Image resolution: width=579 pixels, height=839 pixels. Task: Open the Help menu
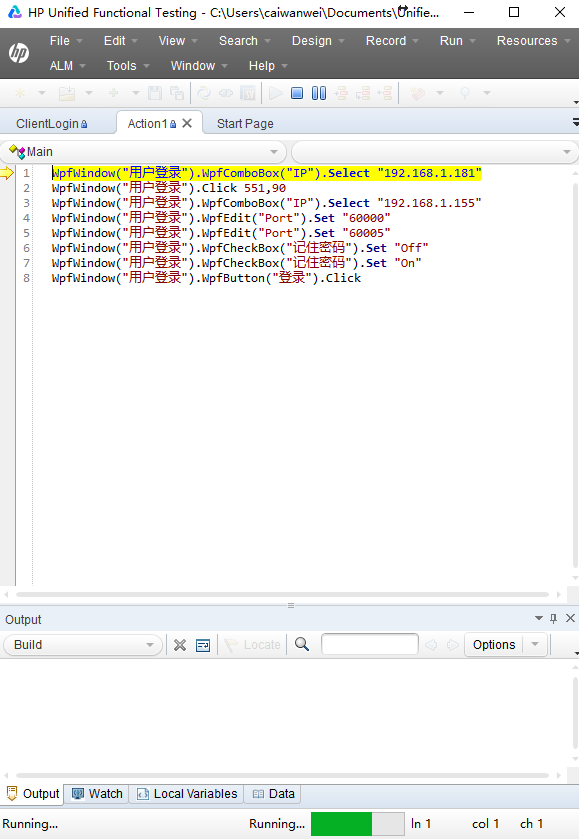point(268,66)
